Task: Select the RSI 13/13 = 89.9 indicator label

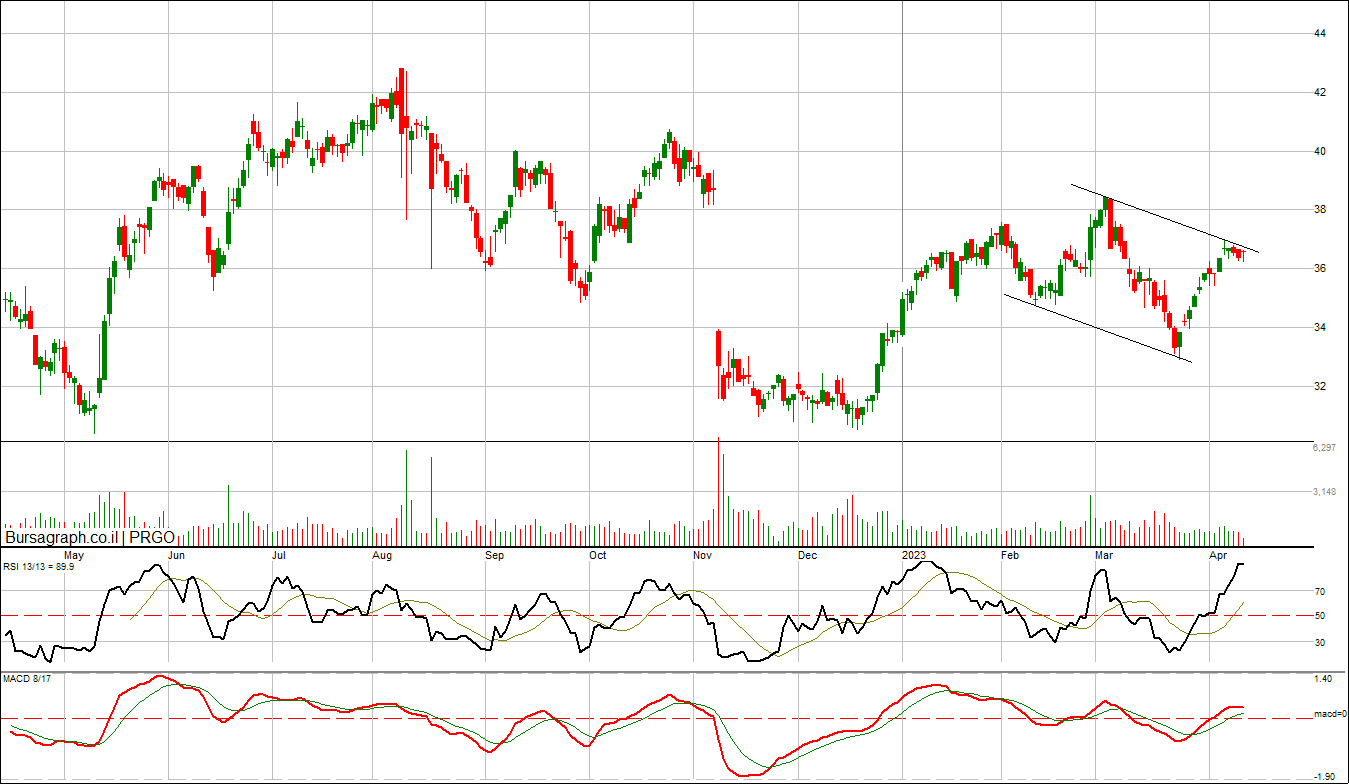Action: (39, 567)
